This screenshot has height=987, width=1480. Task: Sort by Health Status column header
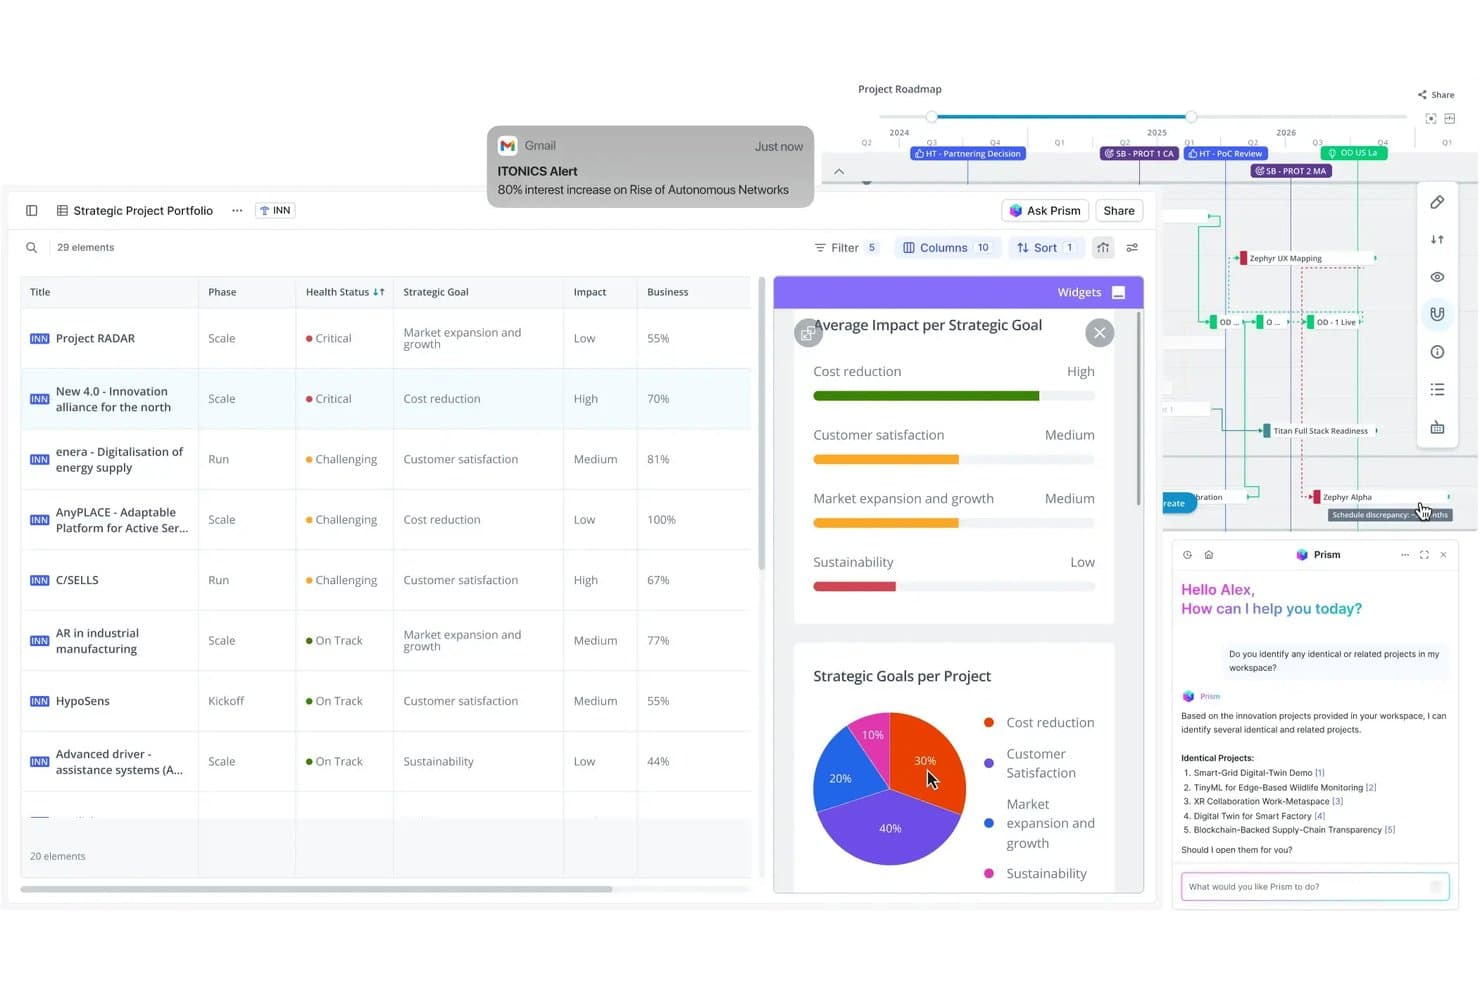[x=344, y=293]
